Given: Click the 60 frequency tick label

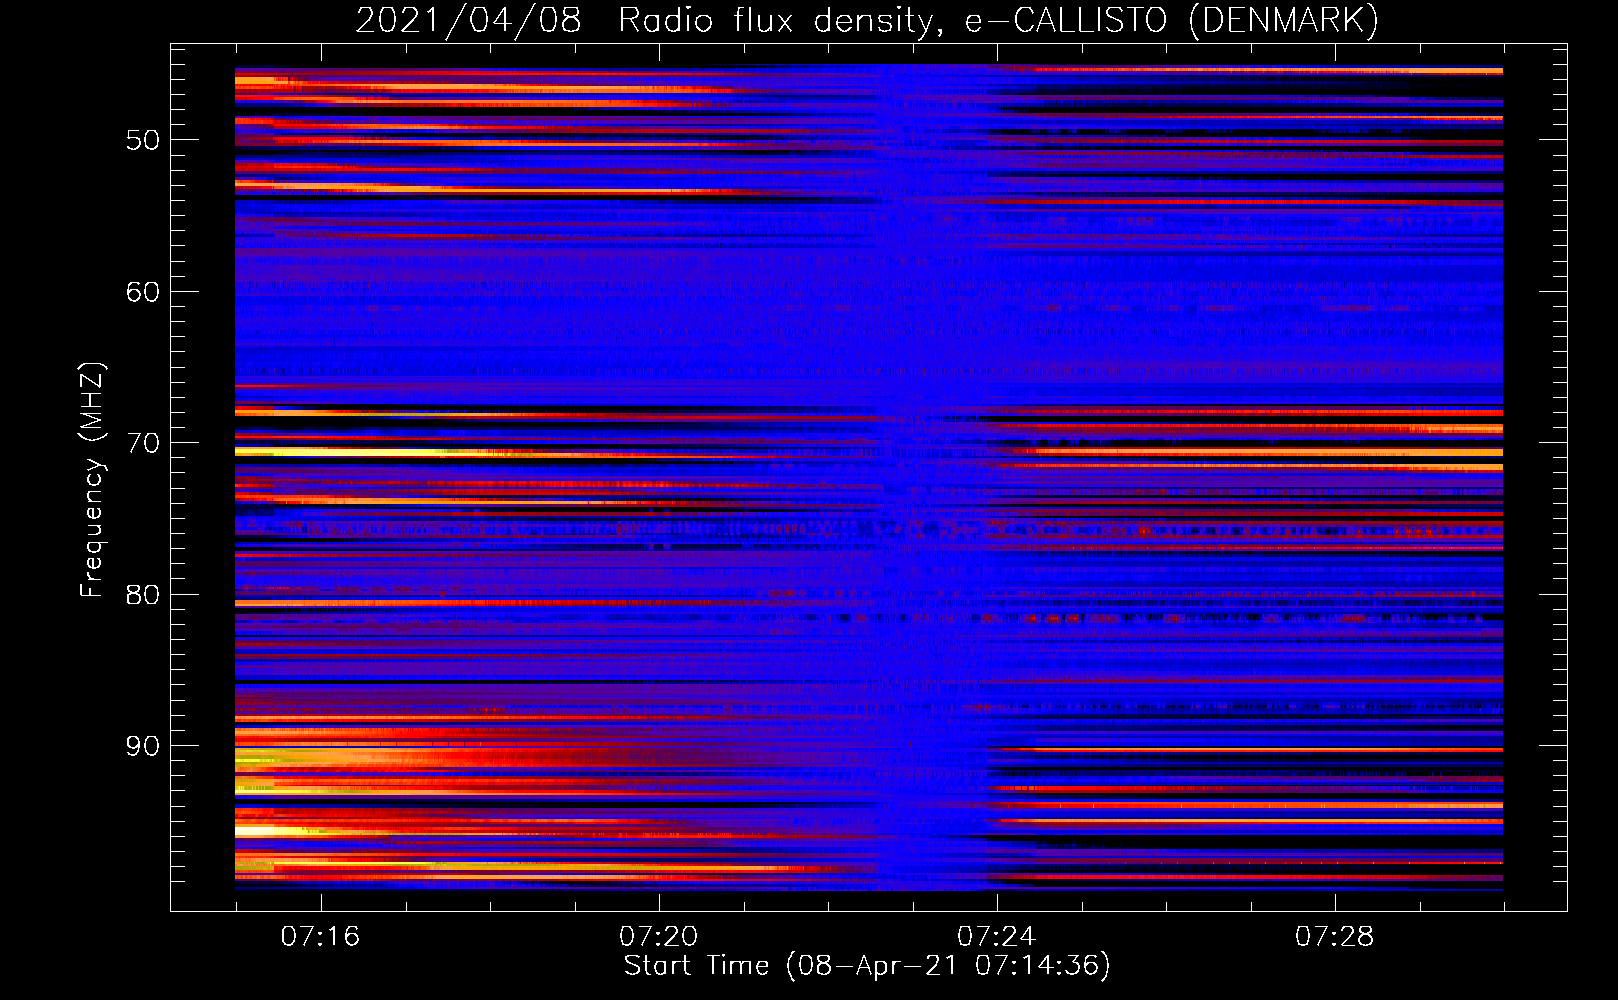Looking at the screenshot, I should tap(143, 292).
